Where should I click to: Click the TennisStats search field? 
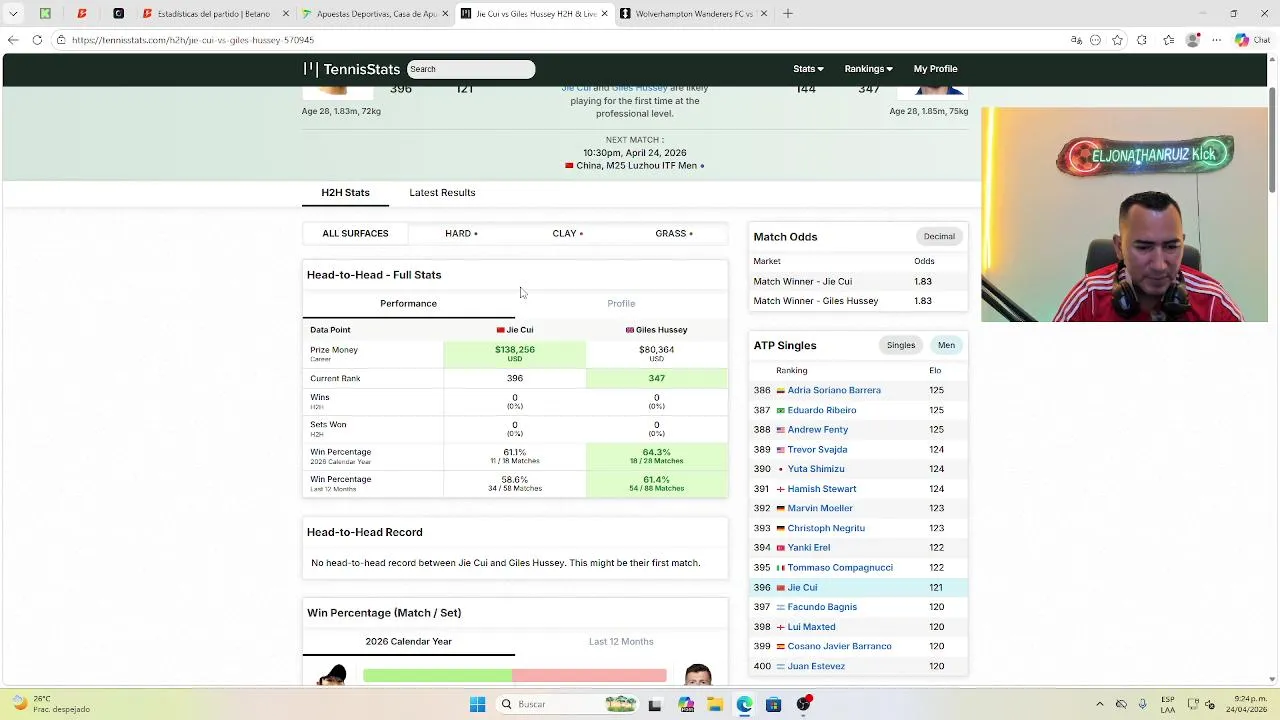[x=470, y=69]
